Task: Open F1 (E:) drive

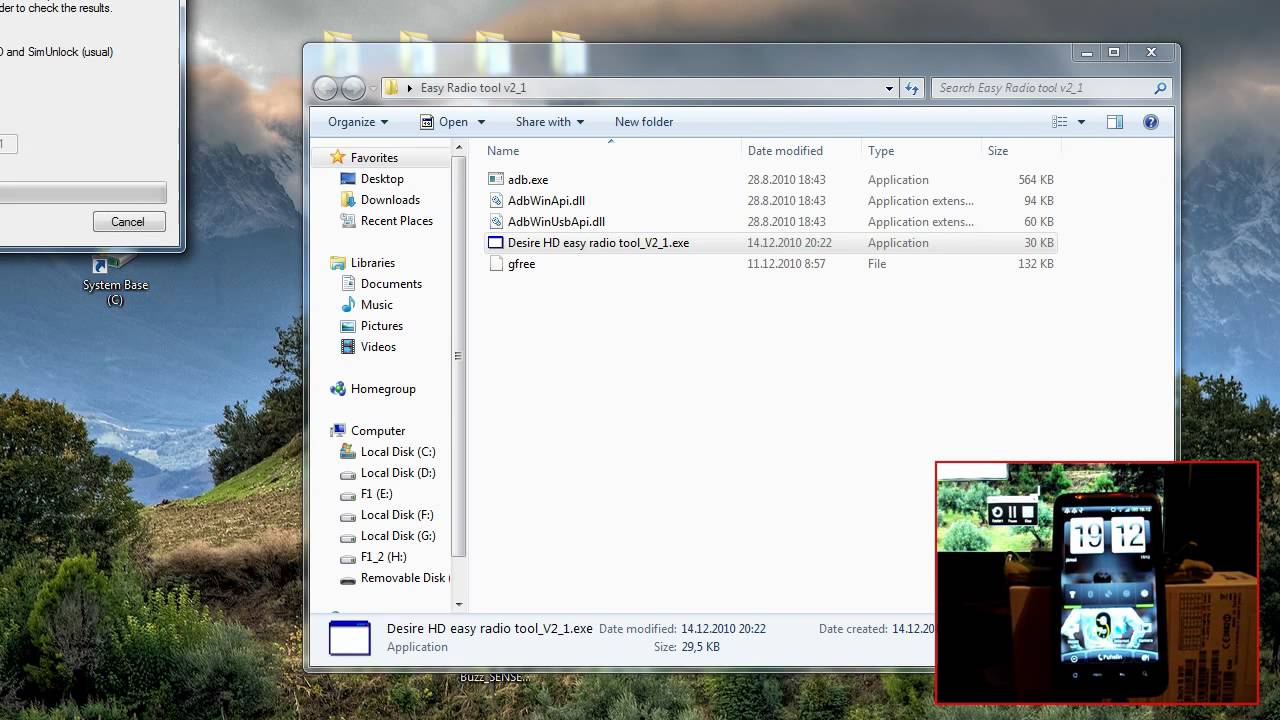Action: pos(376,494)
